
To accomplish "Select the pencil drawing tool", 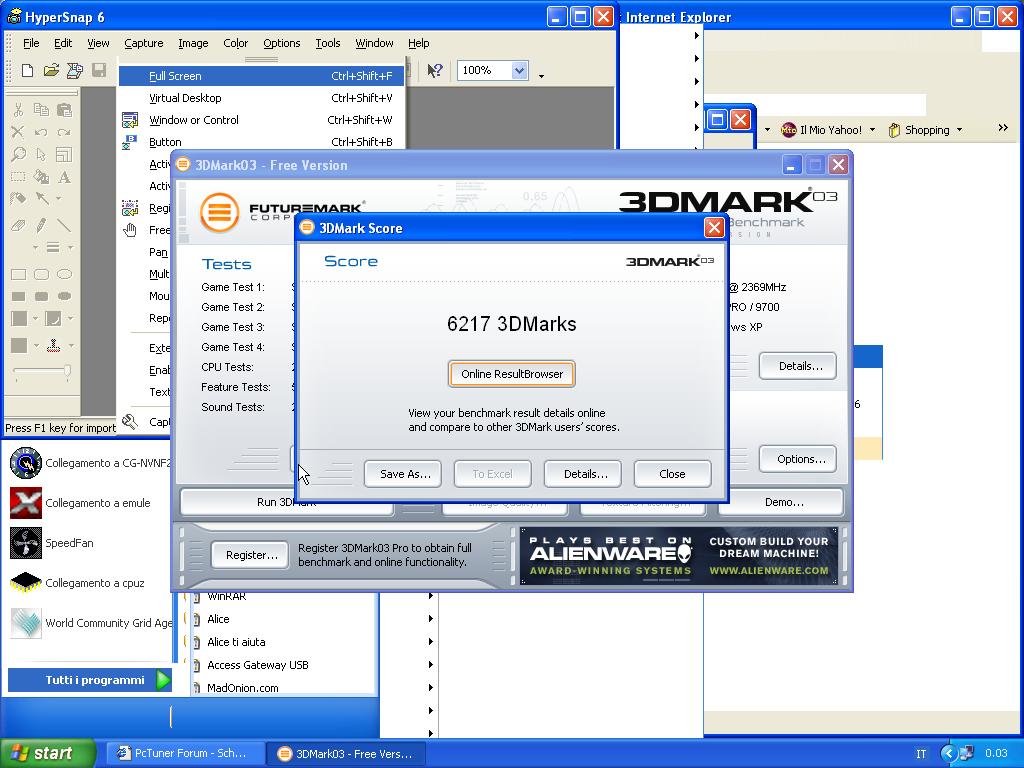I will coord(41,225).
